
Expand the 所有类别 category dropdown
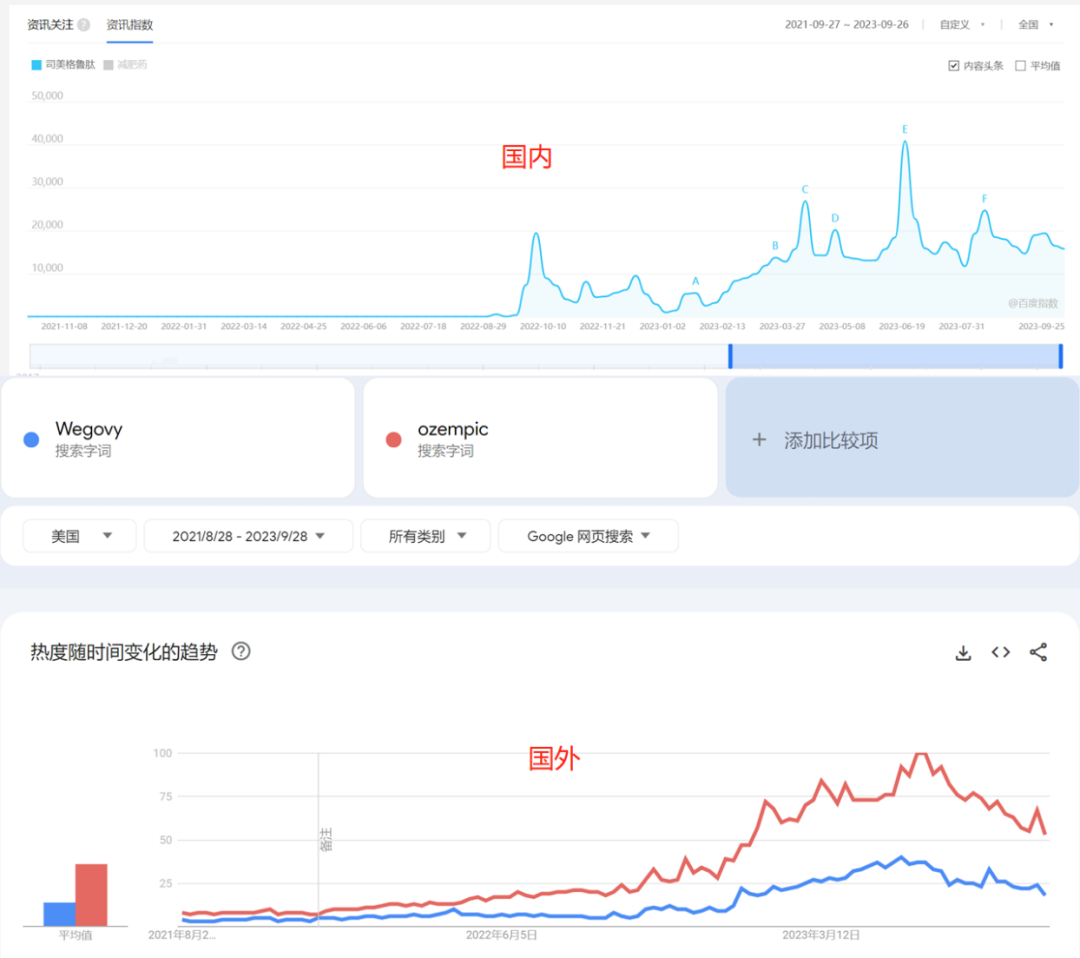click(426, 536)
